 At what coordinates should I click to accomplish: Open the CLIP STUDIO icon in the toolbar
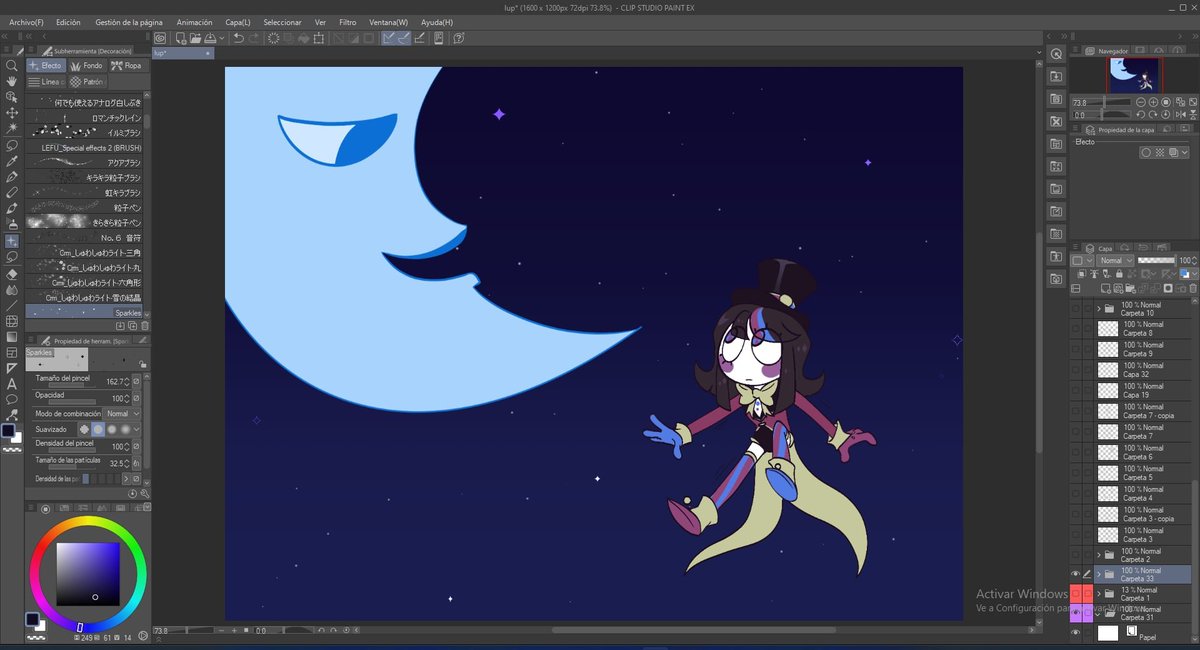[x=160, y=38]
